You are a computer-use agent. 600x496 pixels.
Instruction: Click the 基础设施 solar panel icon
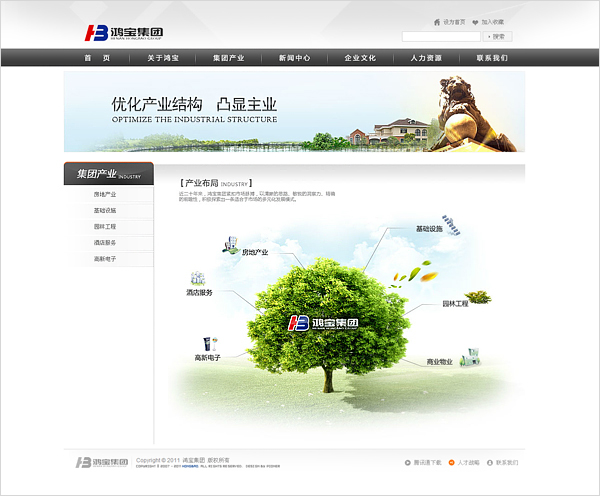pos(452,223)
